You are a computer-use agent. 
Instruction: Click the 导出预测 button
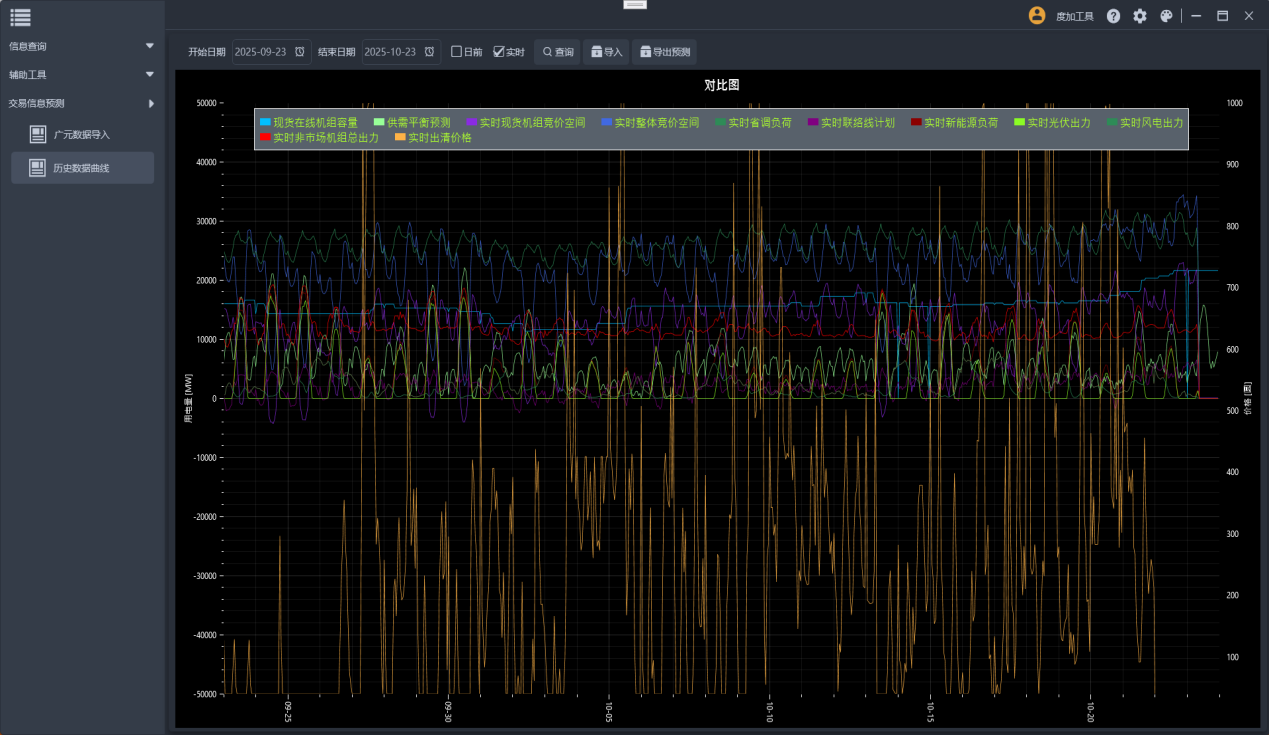pyautogui.click(x=664, y=52)
